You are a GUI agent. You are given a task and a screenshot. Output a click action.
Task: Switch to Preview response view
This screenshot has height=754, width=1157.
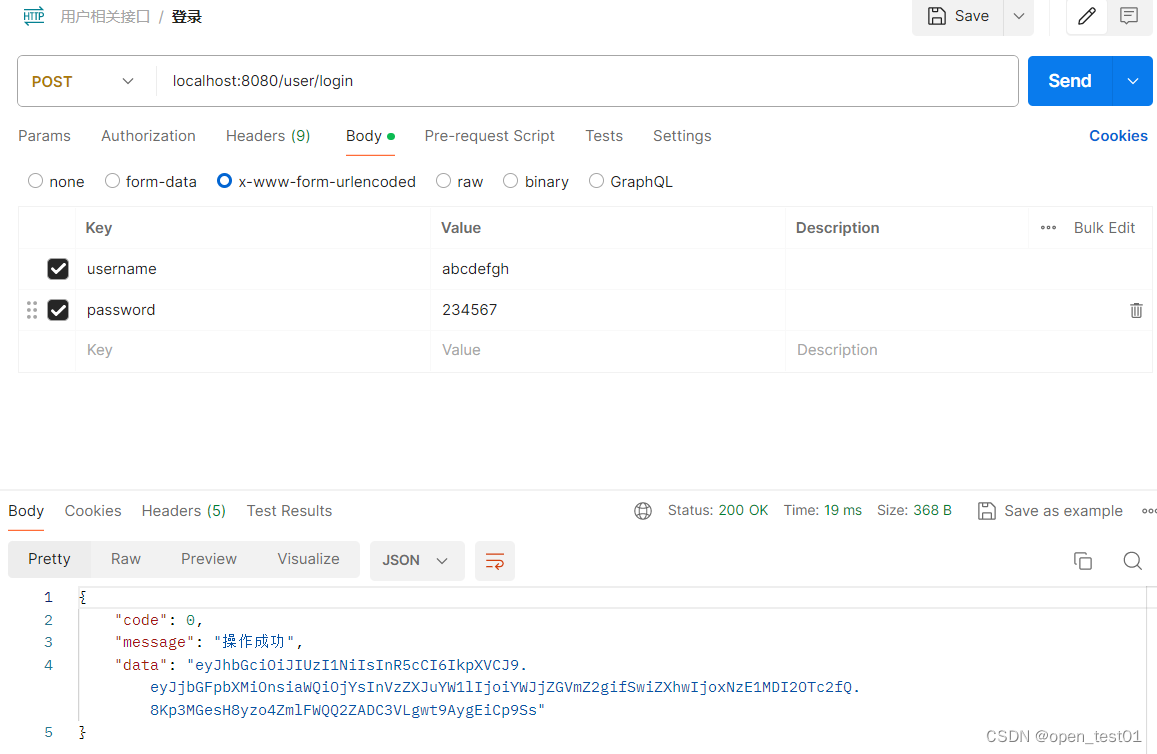209,559
